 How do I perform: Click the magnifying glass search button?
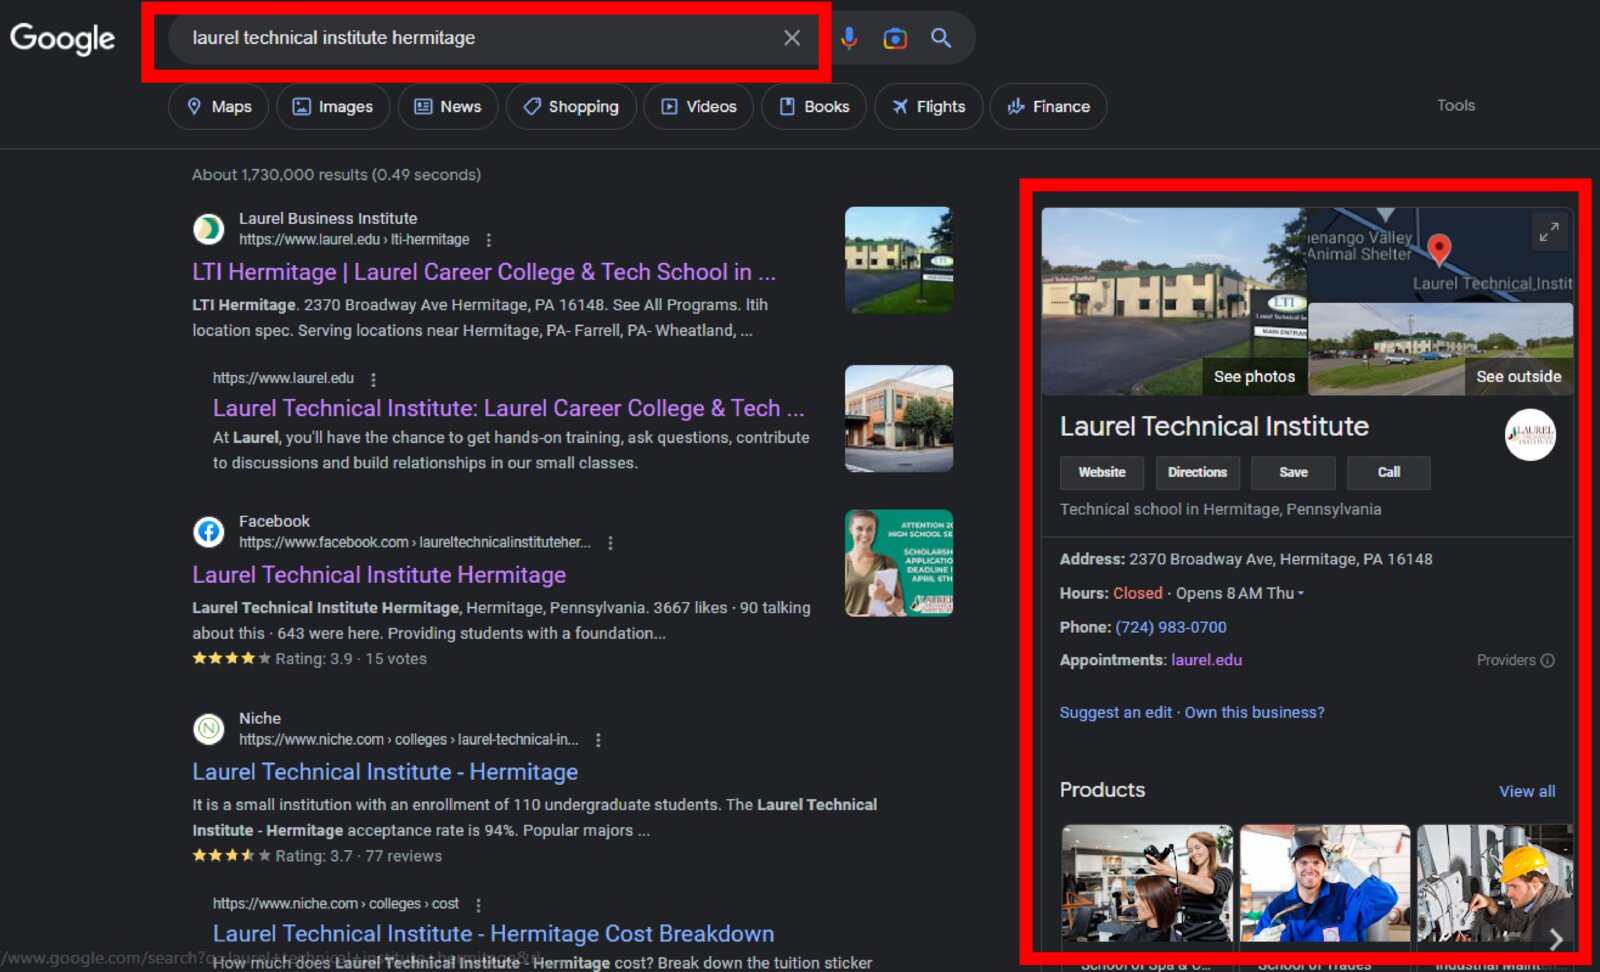coord(941,38)
